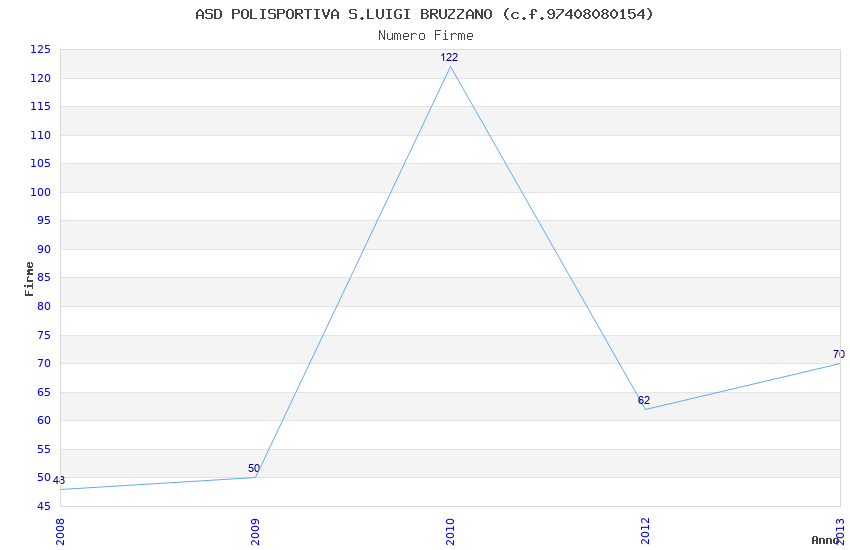
Task: Click the y-axis value 45
Action: coord(43,507)
